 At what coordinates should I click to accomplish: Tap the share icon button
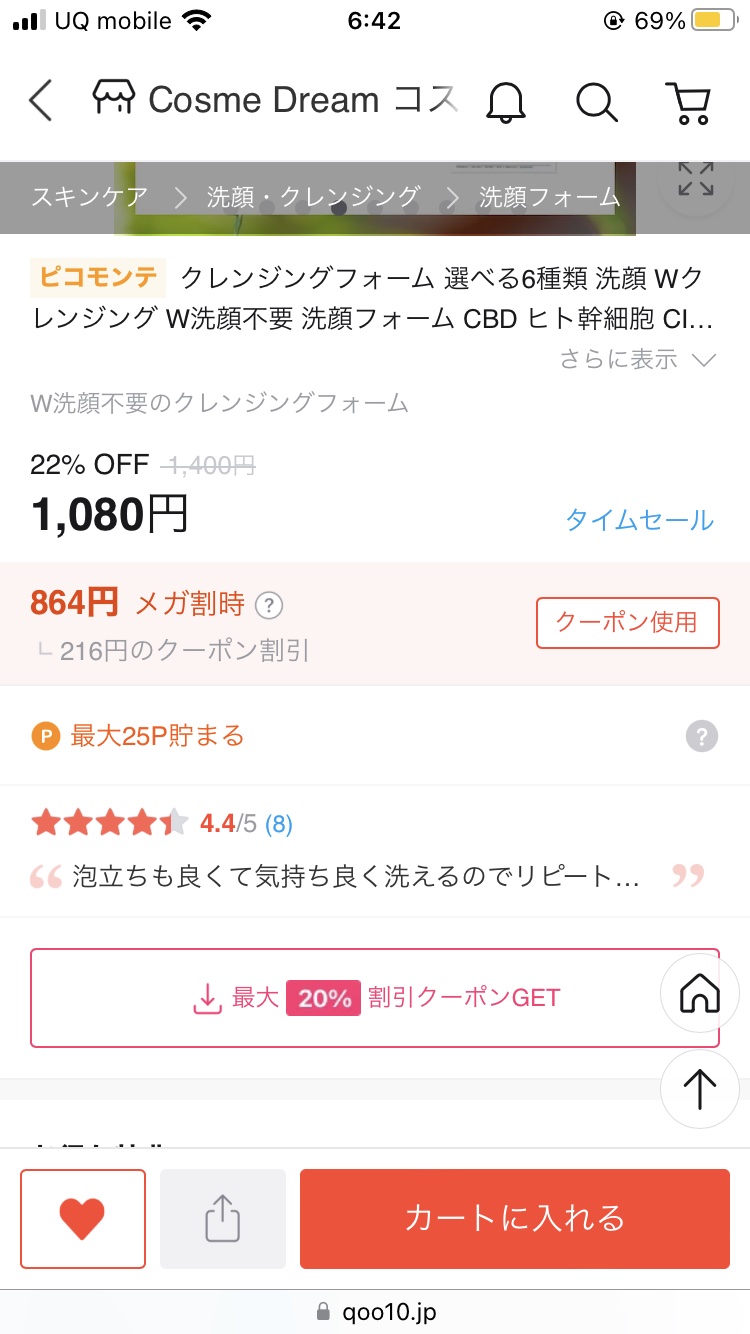223,1219
